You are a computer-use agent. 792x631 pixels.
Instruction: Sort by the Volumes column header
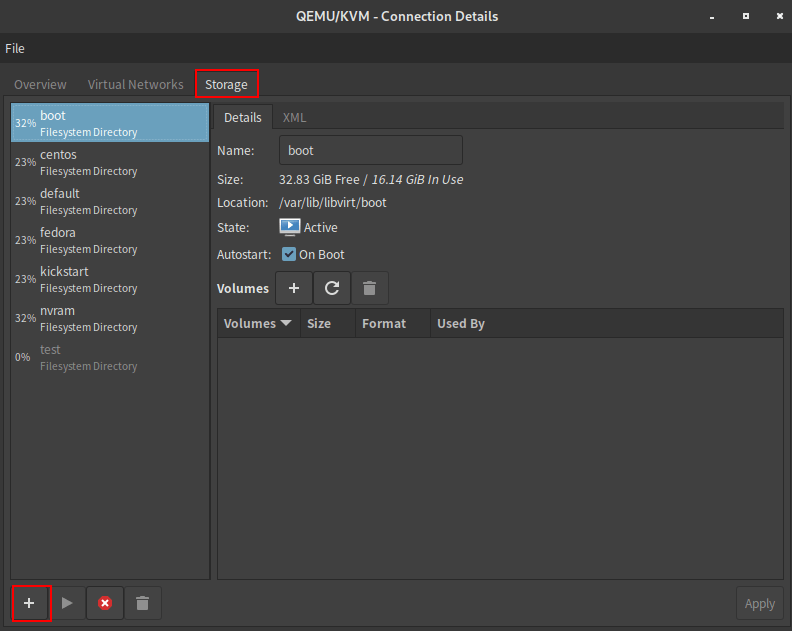259,323
